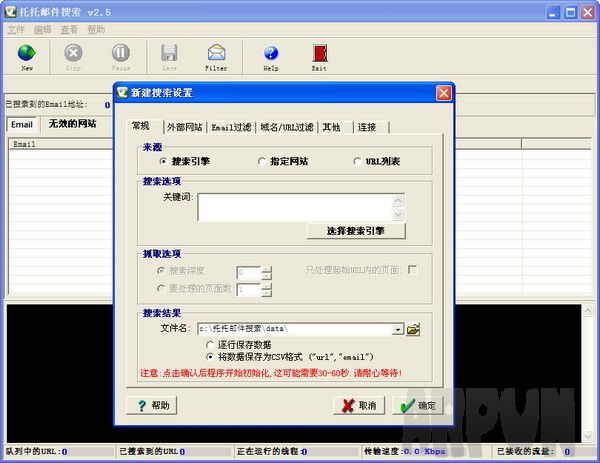The width and height of the screenshot is (600, 463).
Task: Click the Exit door icon
Action: (319, 57)
